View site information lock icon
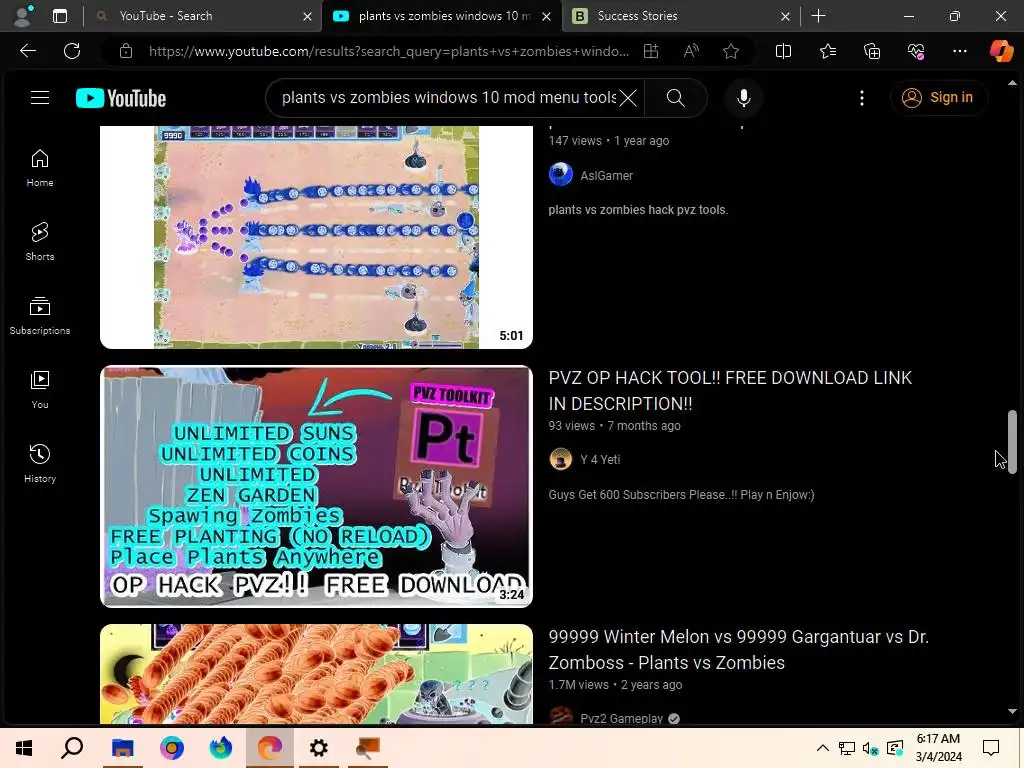This screenshot has width=1024, height=768. click(126, 51)
